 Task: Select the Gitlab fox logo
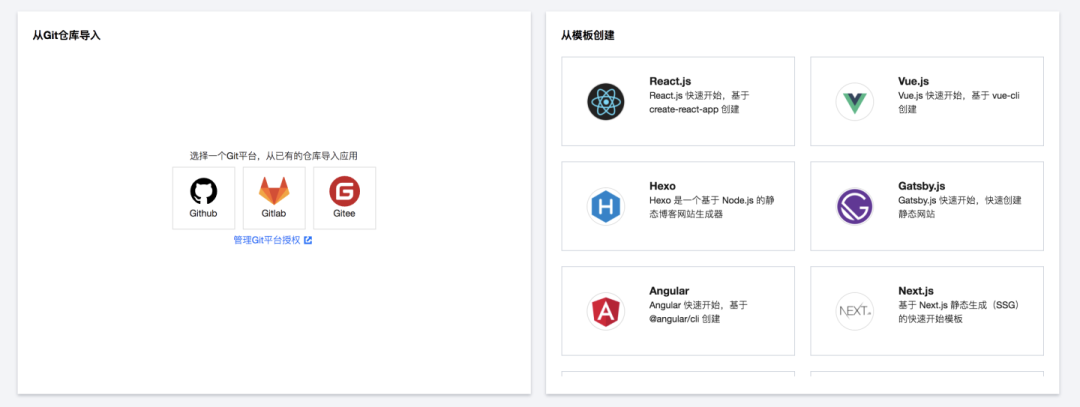point(274,191)
